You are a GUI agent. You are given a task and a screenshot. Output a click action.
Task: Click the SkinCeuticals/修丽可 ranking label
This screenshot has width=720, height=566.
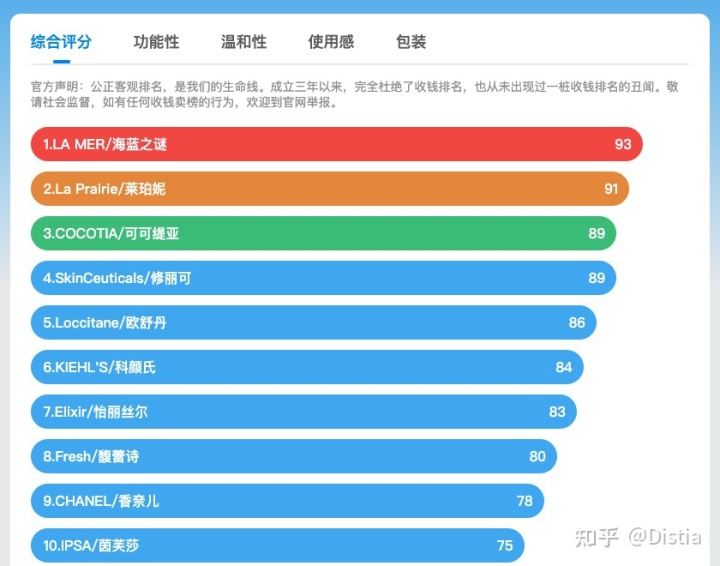pyautogui.click(x=117, y=278)
